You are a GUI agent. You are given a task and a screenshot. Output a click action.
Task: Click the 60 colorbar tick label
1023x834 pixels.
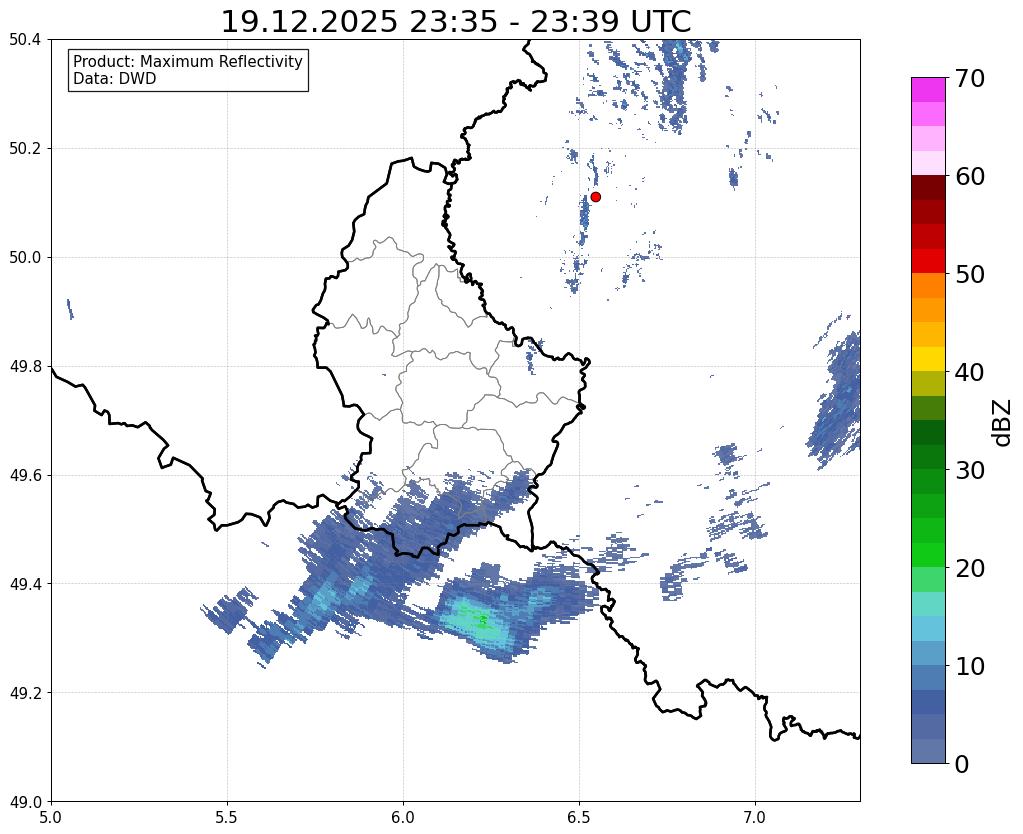970,176
